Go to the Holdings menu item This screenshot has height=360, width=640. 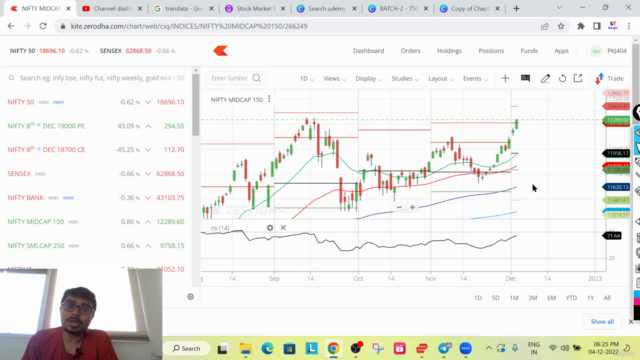(449, 51)
